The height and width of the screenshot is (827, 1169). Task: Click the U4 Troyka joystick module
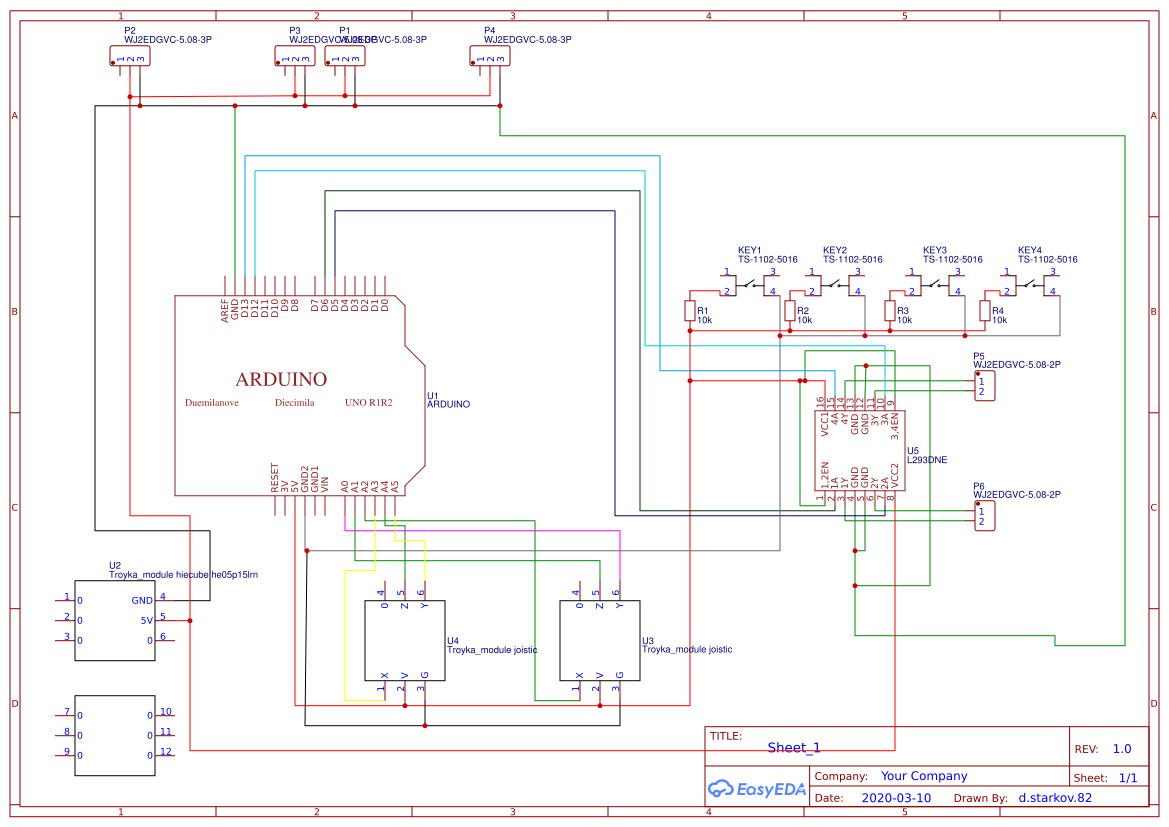tap(405, 641)
